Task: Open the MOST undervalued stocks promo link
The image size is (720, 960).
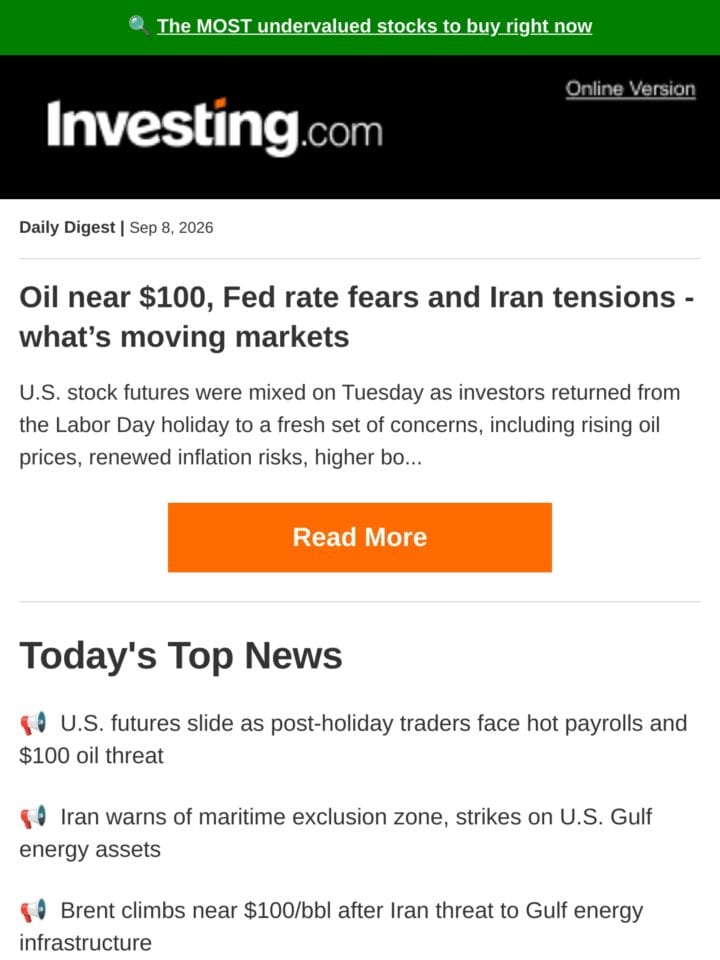Action: (374, 26)
